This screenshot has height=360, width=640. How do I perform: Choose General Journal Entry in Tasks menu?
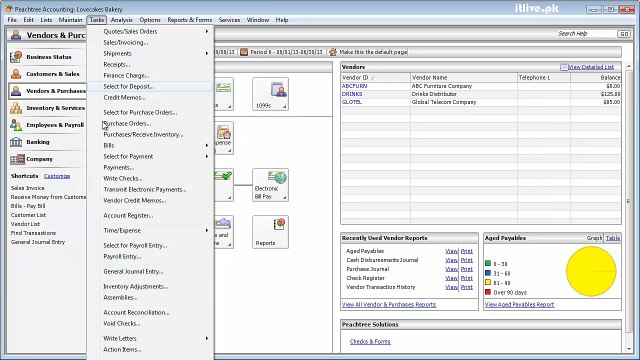(x=133, y=271)
